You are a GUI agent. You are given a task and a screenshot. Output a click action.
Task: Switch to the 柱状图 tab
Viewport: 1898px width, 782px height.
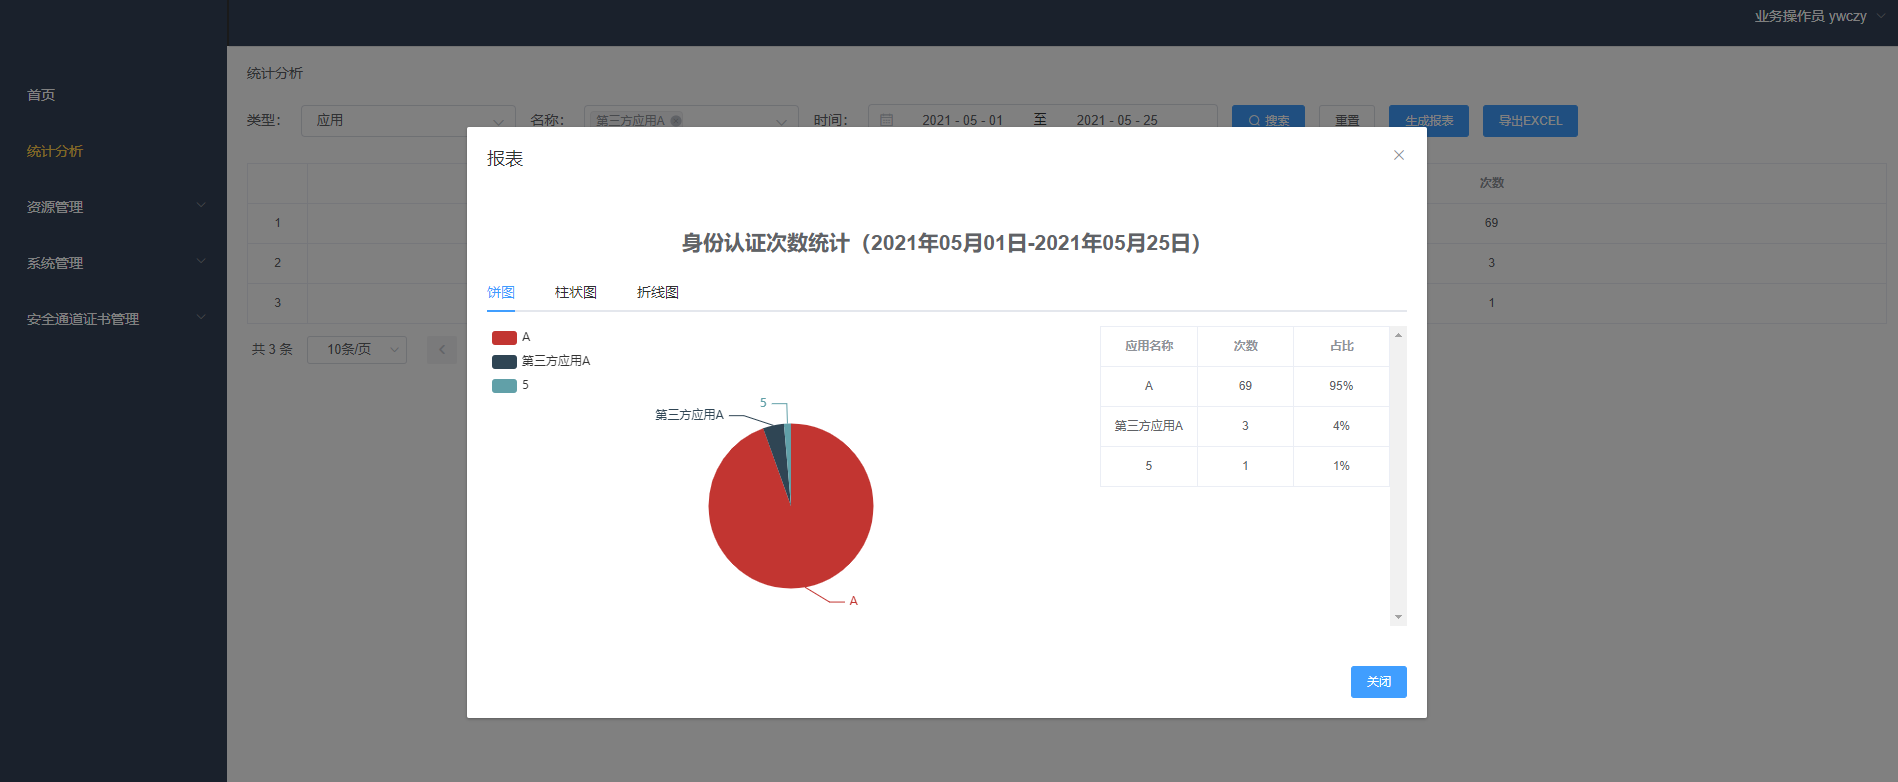(x=576, y=292)
